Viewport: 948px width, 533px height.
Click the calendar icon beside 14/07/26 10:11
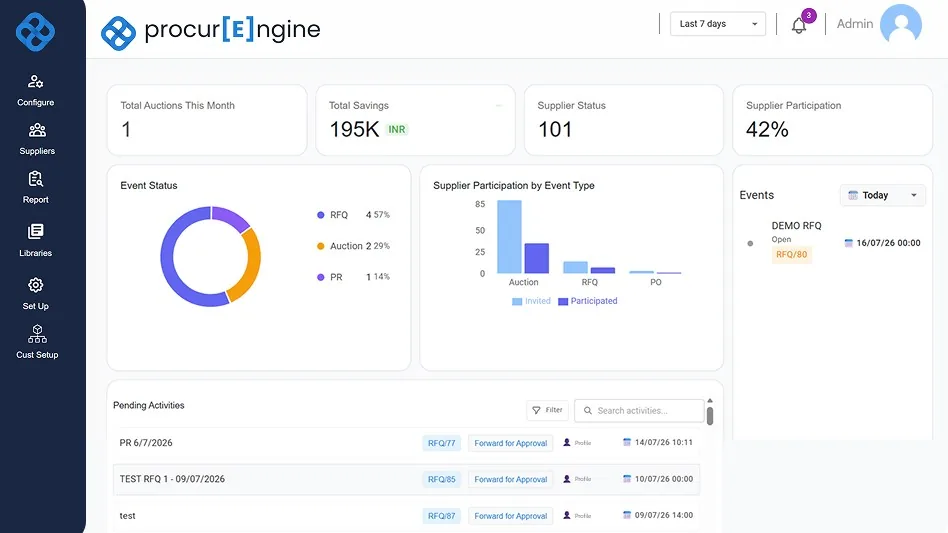pos(627,442)
